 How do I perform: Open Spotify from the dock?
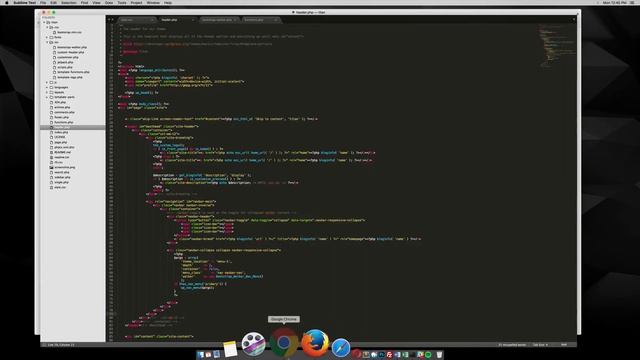(x=428, y=355)
